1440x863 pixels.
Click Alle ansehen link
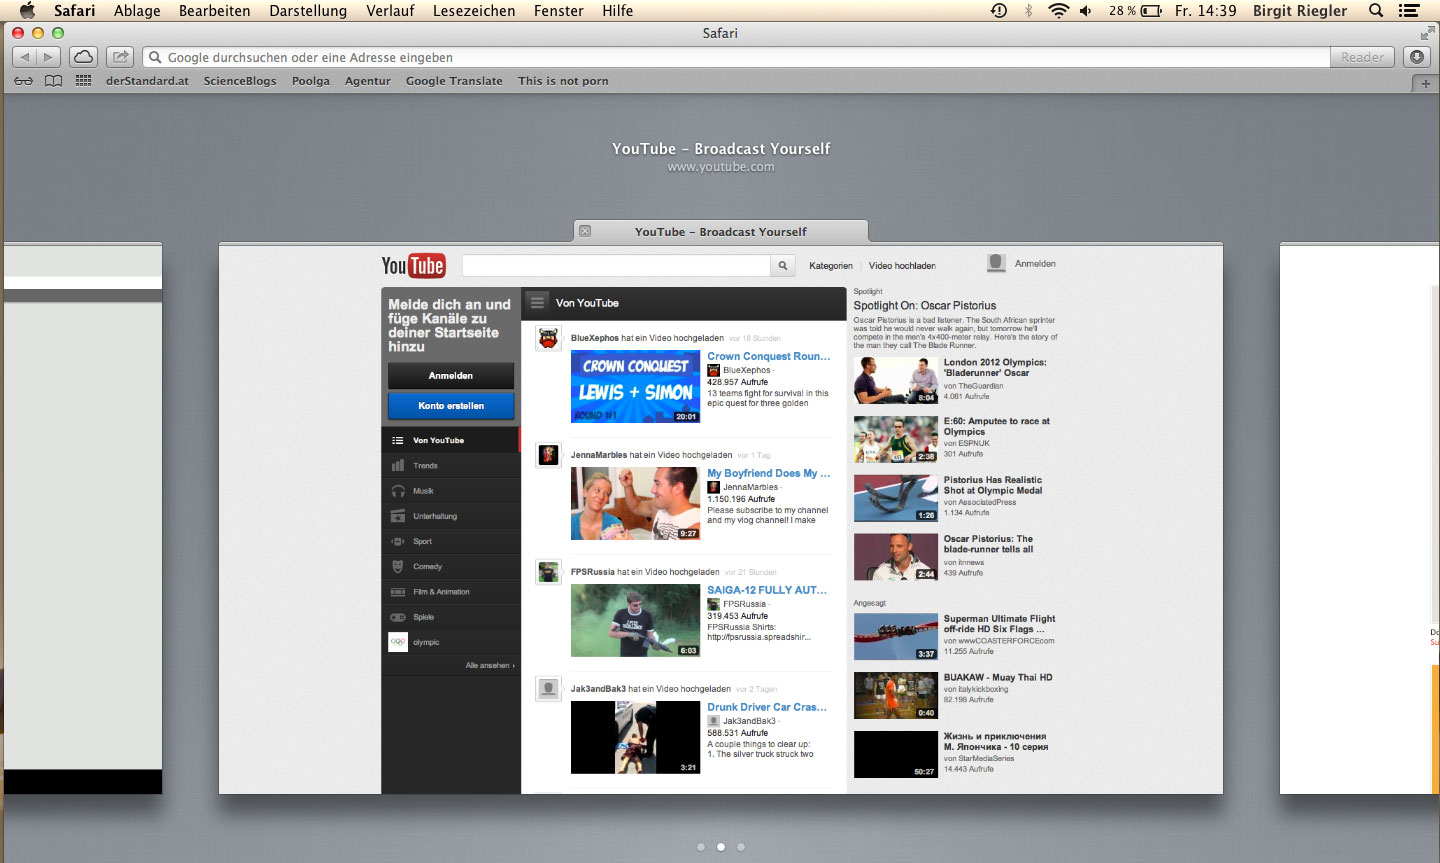point(490,665)
